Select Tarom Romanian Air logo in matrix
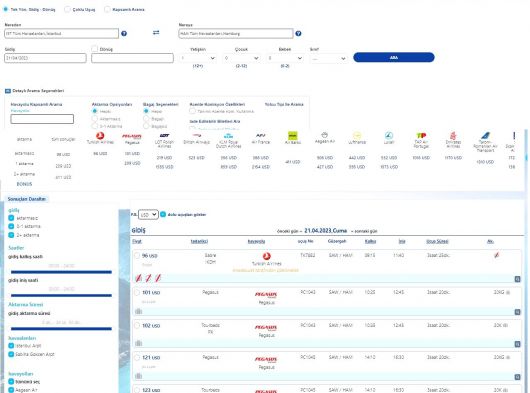Image resolution: width=530 pixels, height=393 pixels. coord(485,136)
